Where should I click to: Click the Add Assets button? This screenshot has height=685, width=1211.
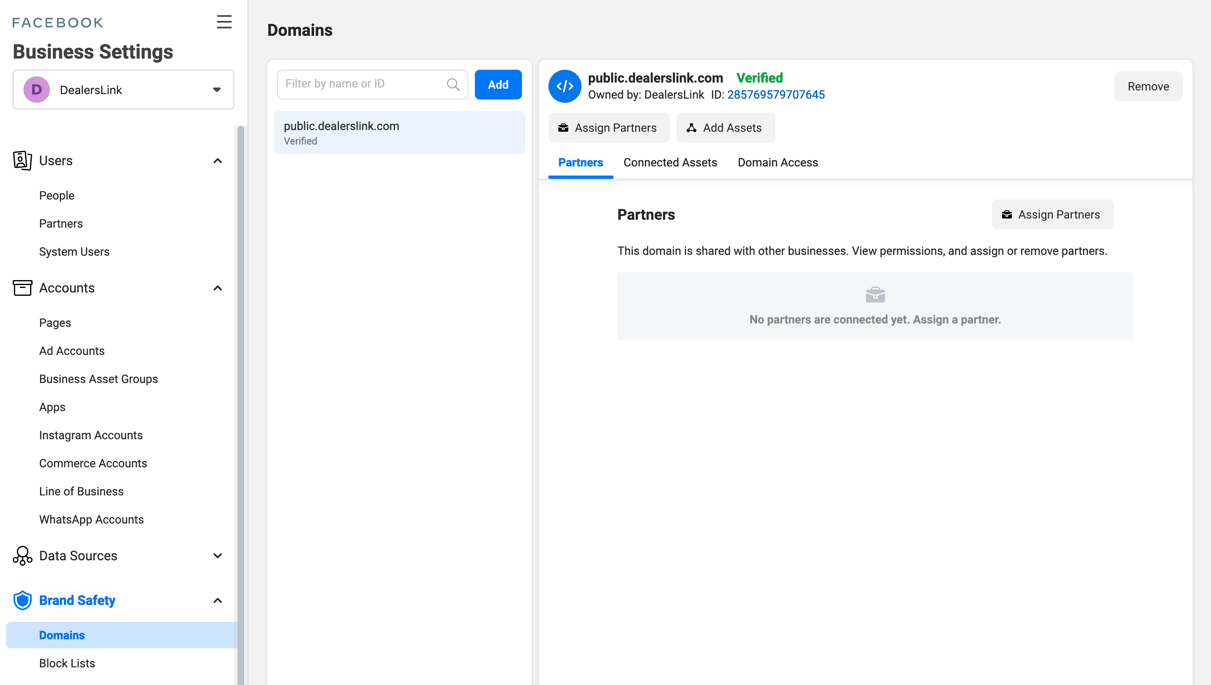pos(725,128)
